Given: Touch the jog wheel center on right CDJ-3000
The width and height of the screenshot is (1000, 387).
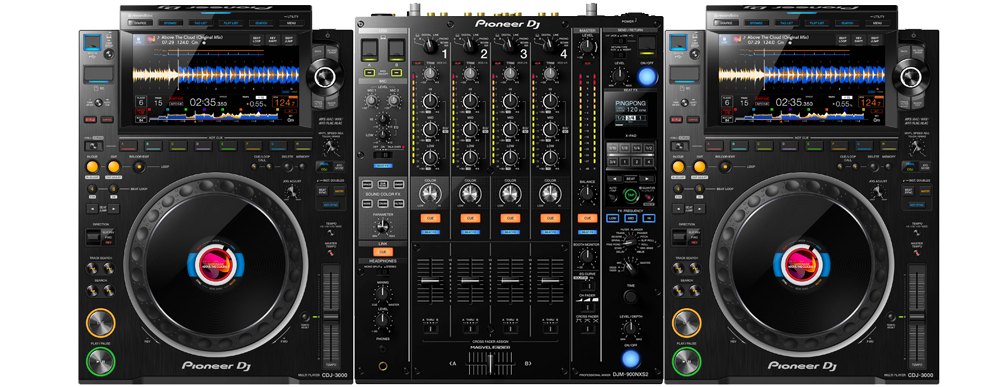Looking at the screenshot, I should coord(802,265).
